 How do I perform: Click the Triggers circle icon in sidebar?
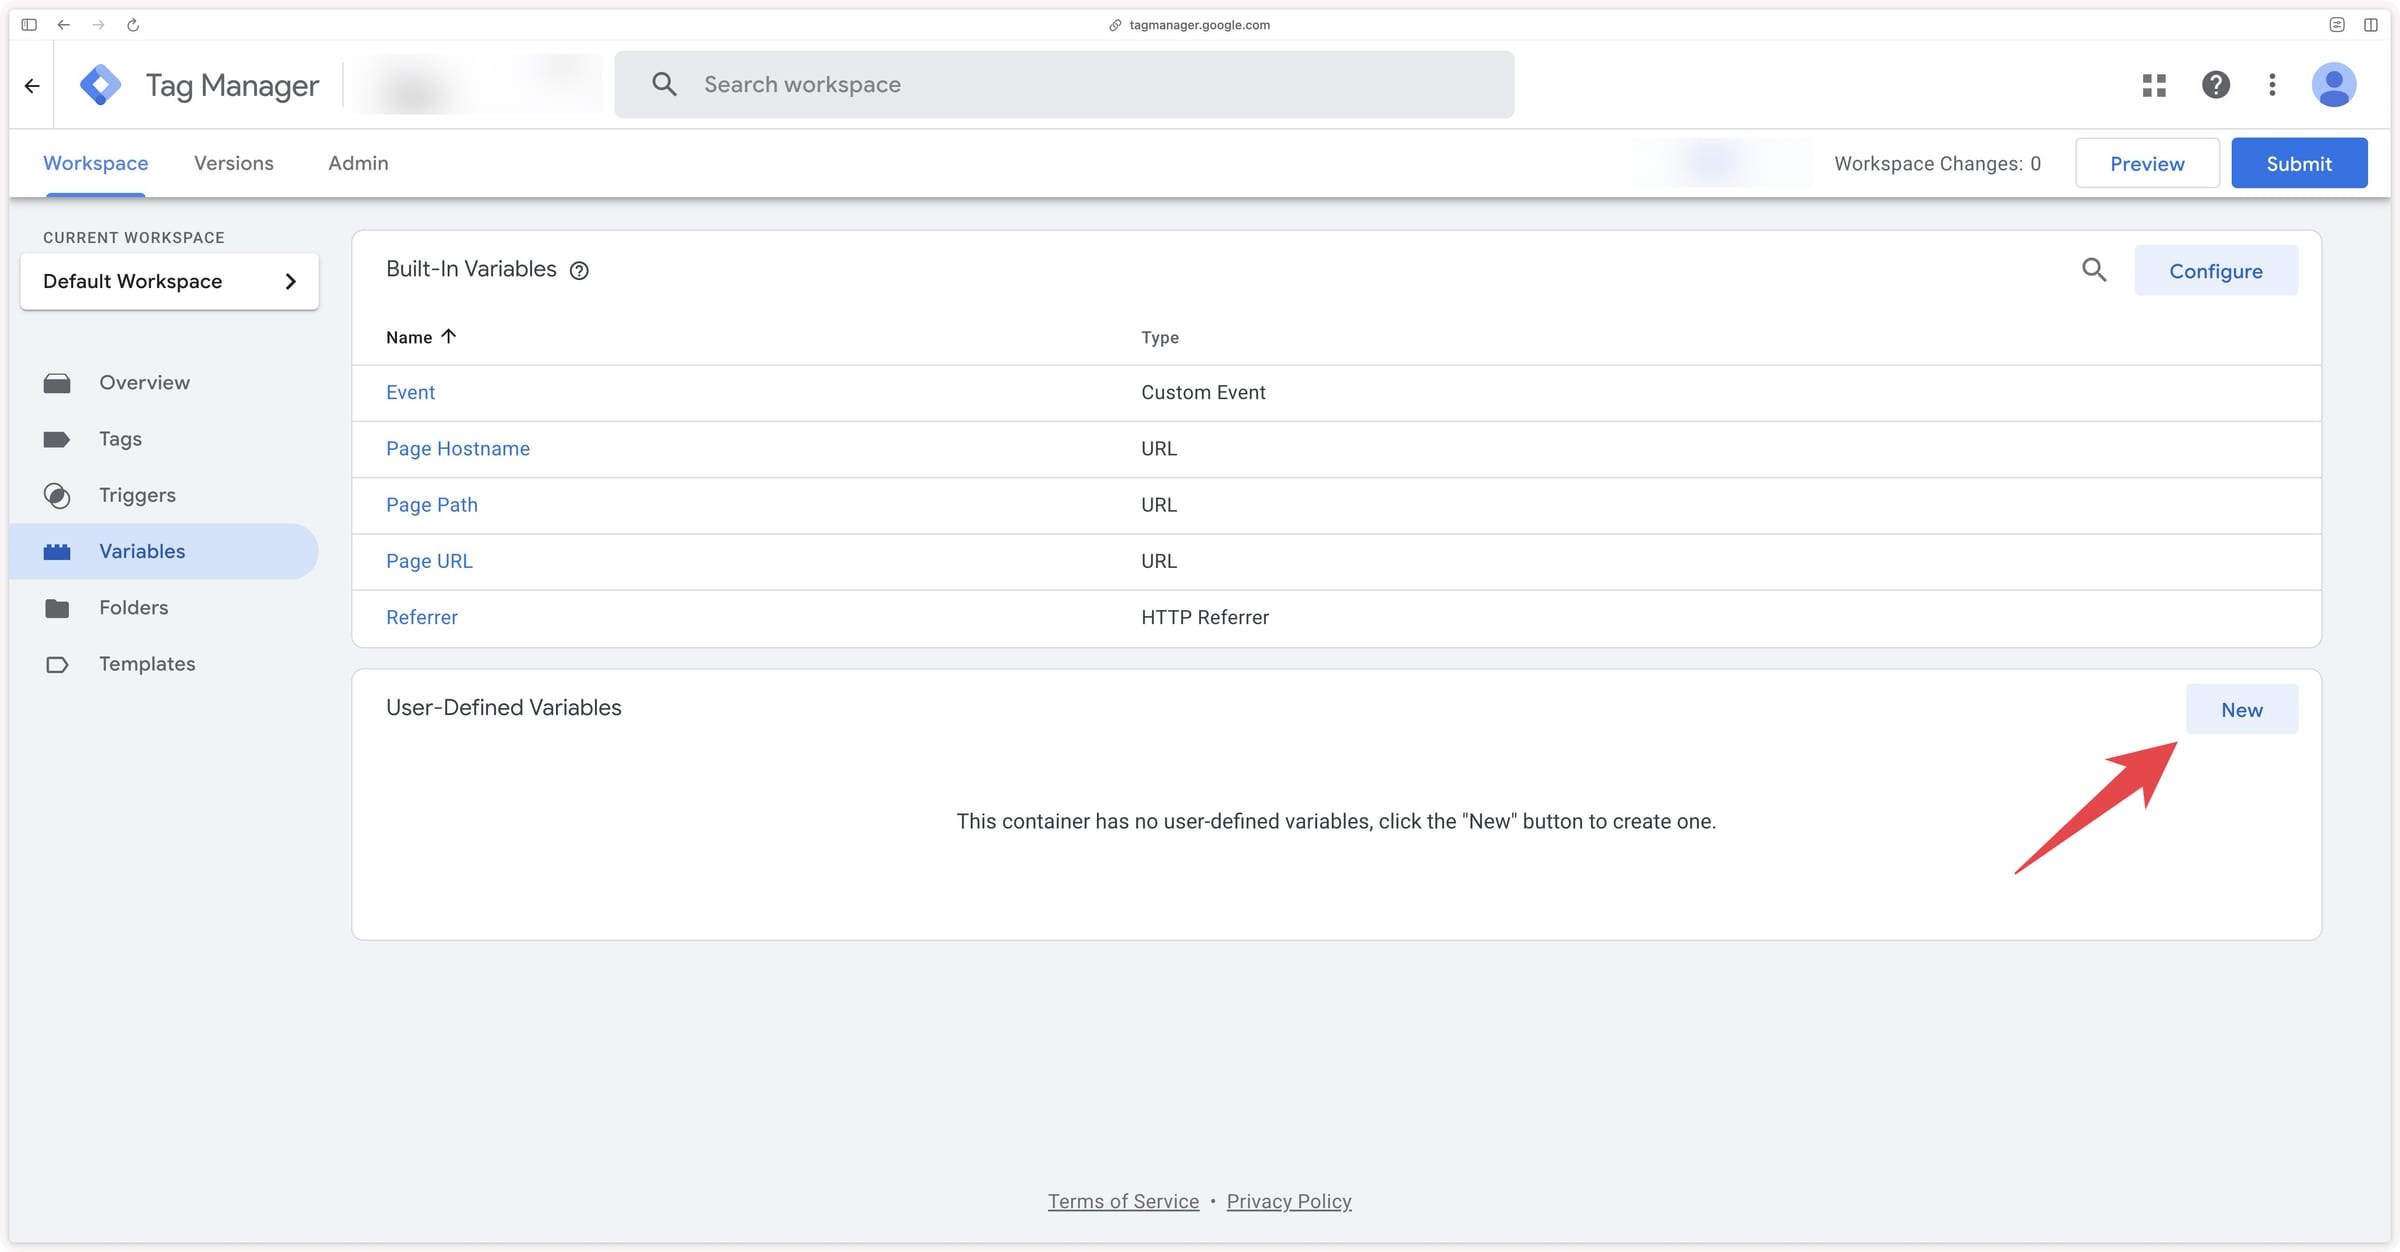[x=57, y=495]
